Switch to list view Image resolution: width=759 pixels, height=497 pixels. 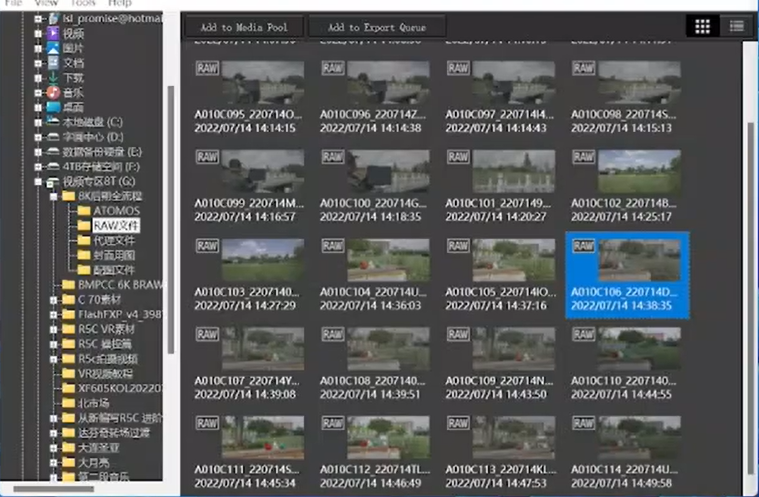pyautogui.click(x=736, y=26)
